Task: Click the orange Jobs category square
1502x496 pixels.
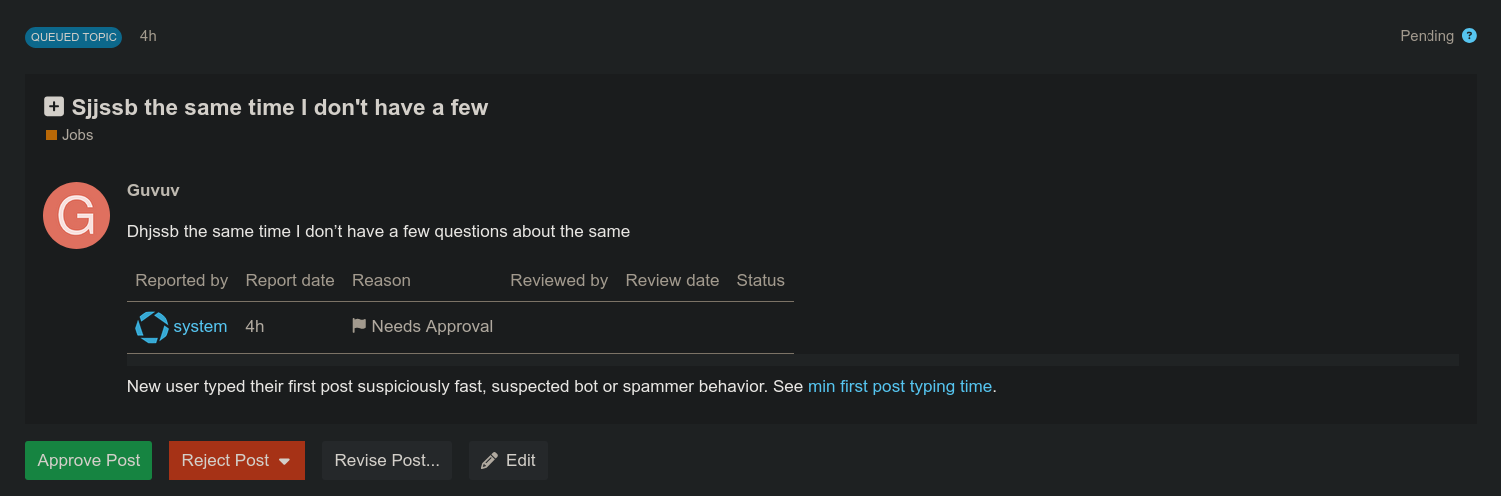Action: (x=51, y=135)
